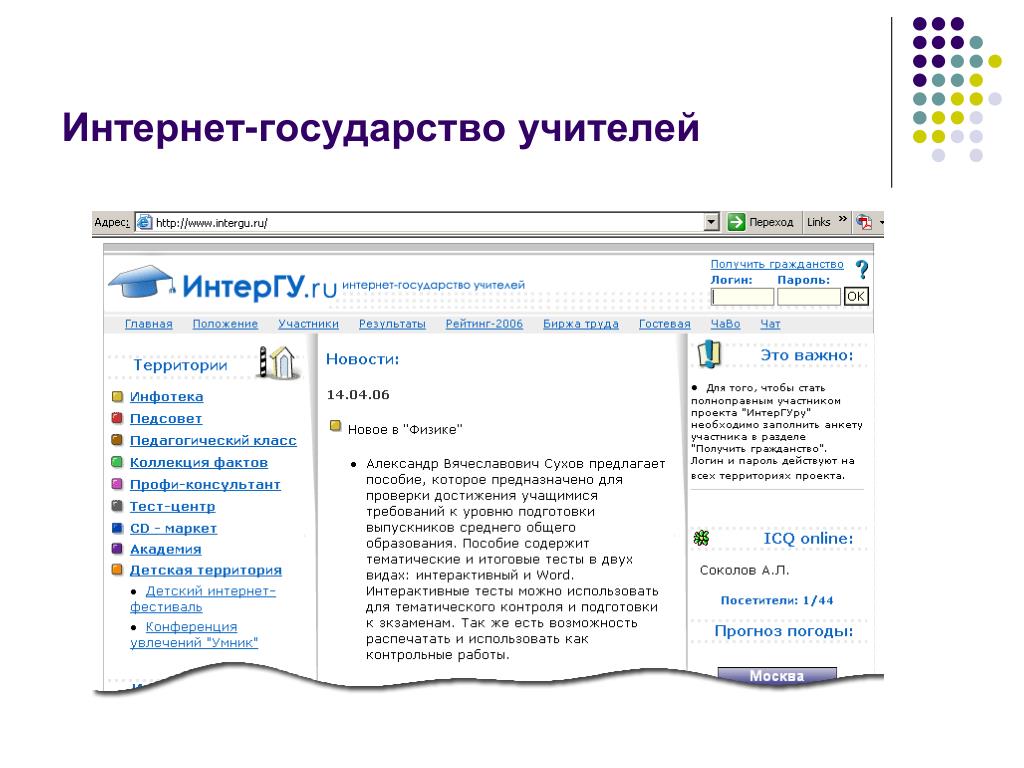Open the Академия link
Screen dimensions: 1024x768
(x=166, y=549)
